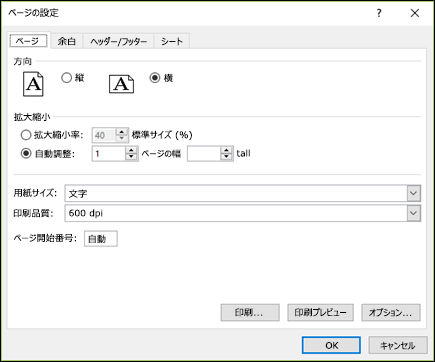Screen dimensions: 435x362
Task: Click the help question mark icon
Action: tap(379, 13)
